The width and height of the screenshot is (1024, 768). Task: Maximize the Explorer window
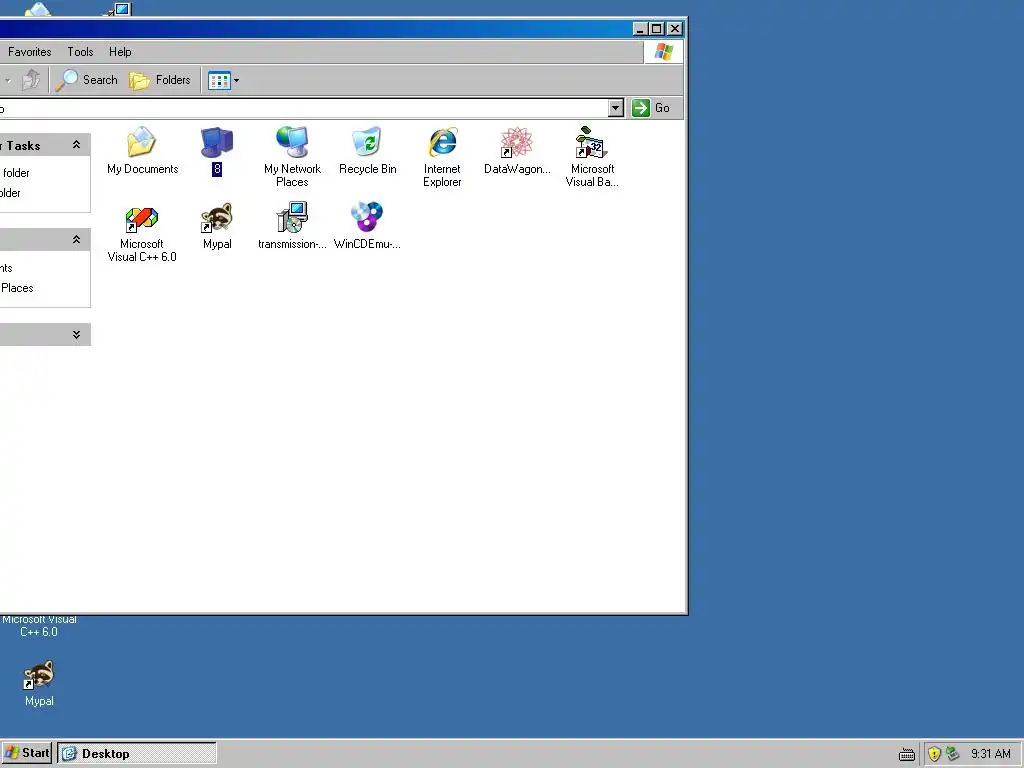[658, 29]
